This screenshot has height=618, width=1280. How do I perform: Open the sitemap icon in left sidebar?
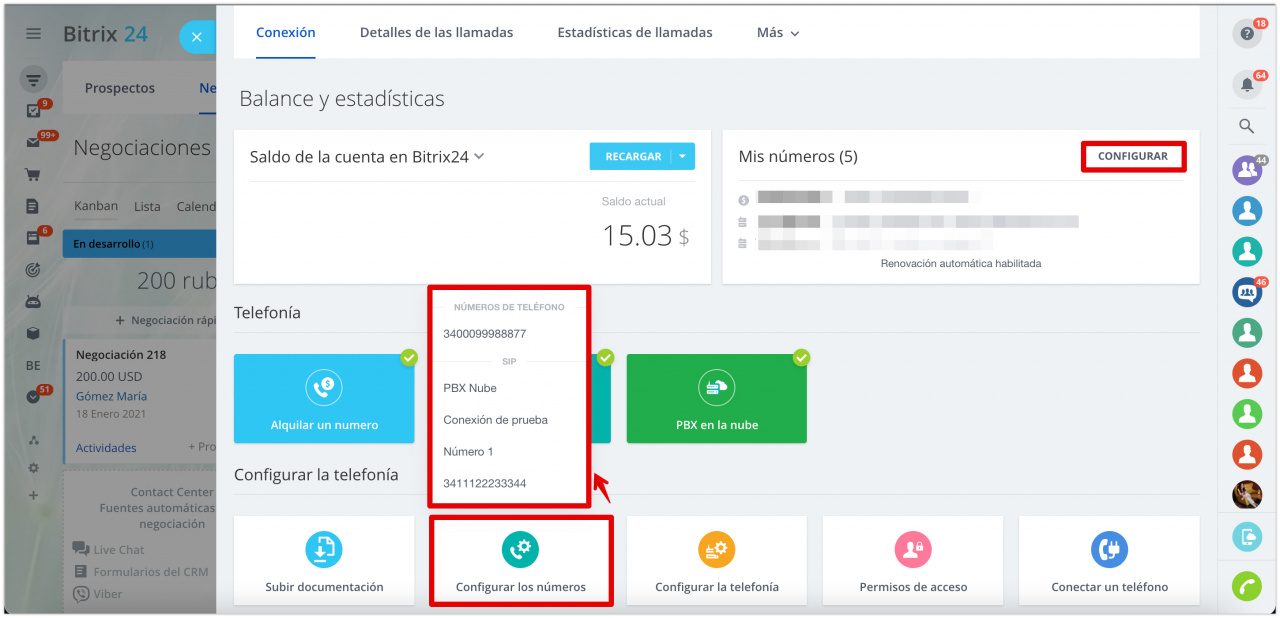[33, 440]
